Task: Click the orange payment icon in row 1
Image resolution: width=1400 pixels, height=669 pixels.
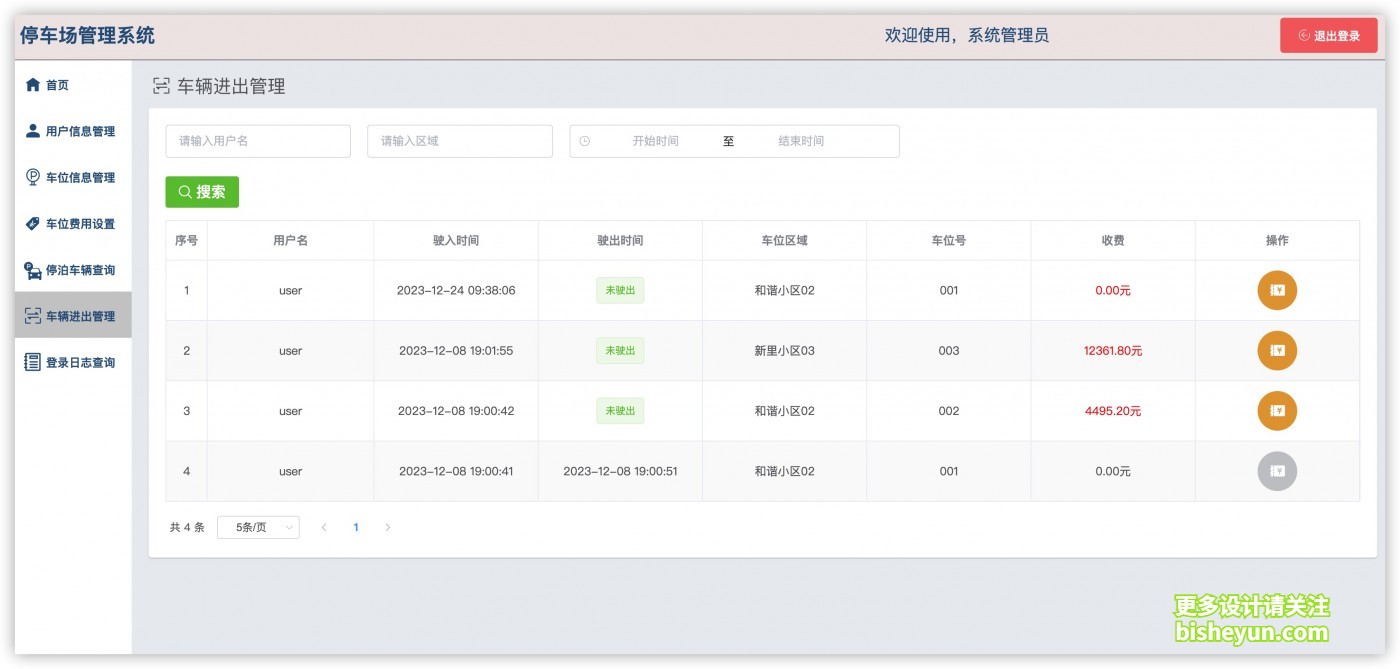Action: pos(1276,291)
